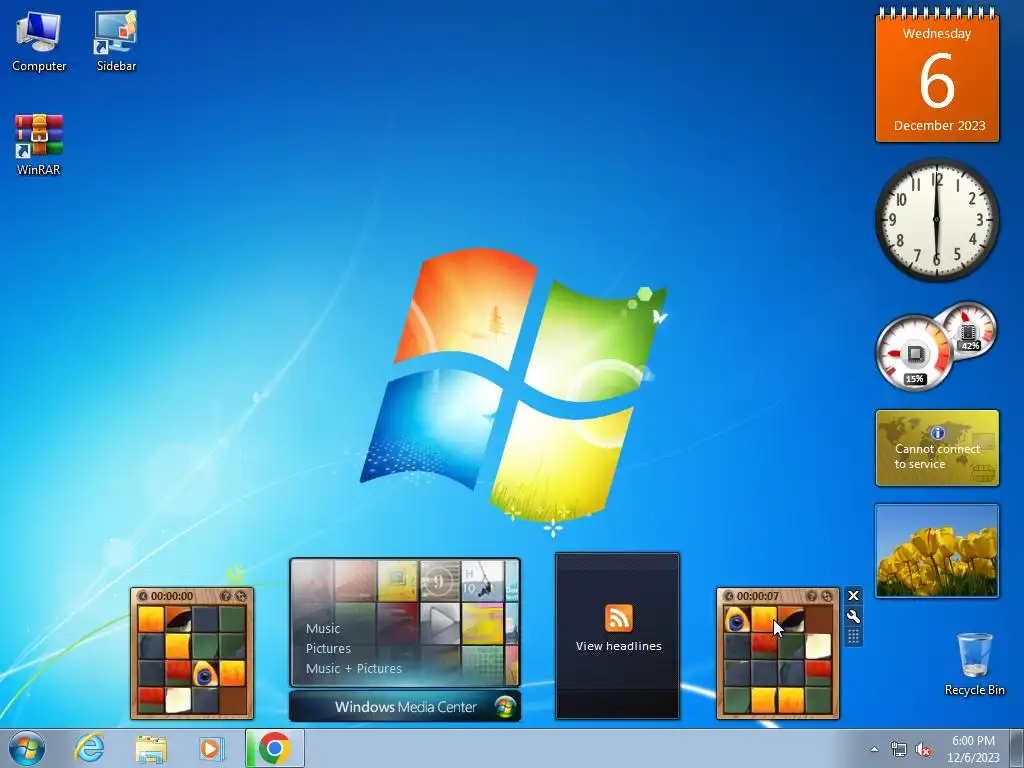Click toucan eye tile in 00:00:00 puzzle
Viewport: 1024px width, 768px height.
(204, 673)
